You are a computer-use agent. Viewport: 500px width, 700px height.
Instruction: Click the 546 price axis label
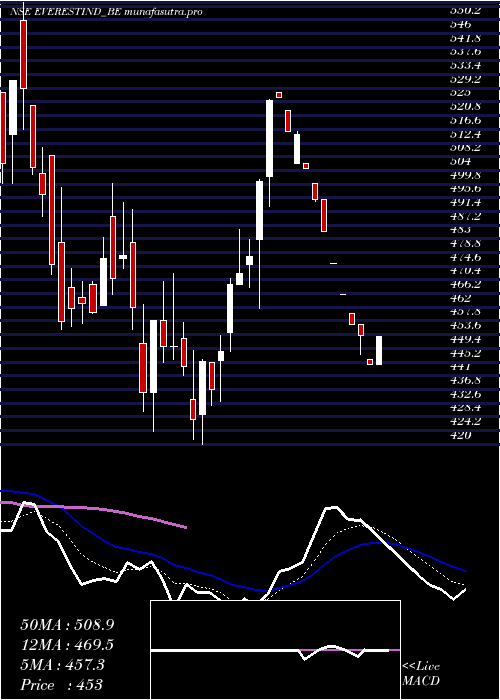tap(460, 24)
